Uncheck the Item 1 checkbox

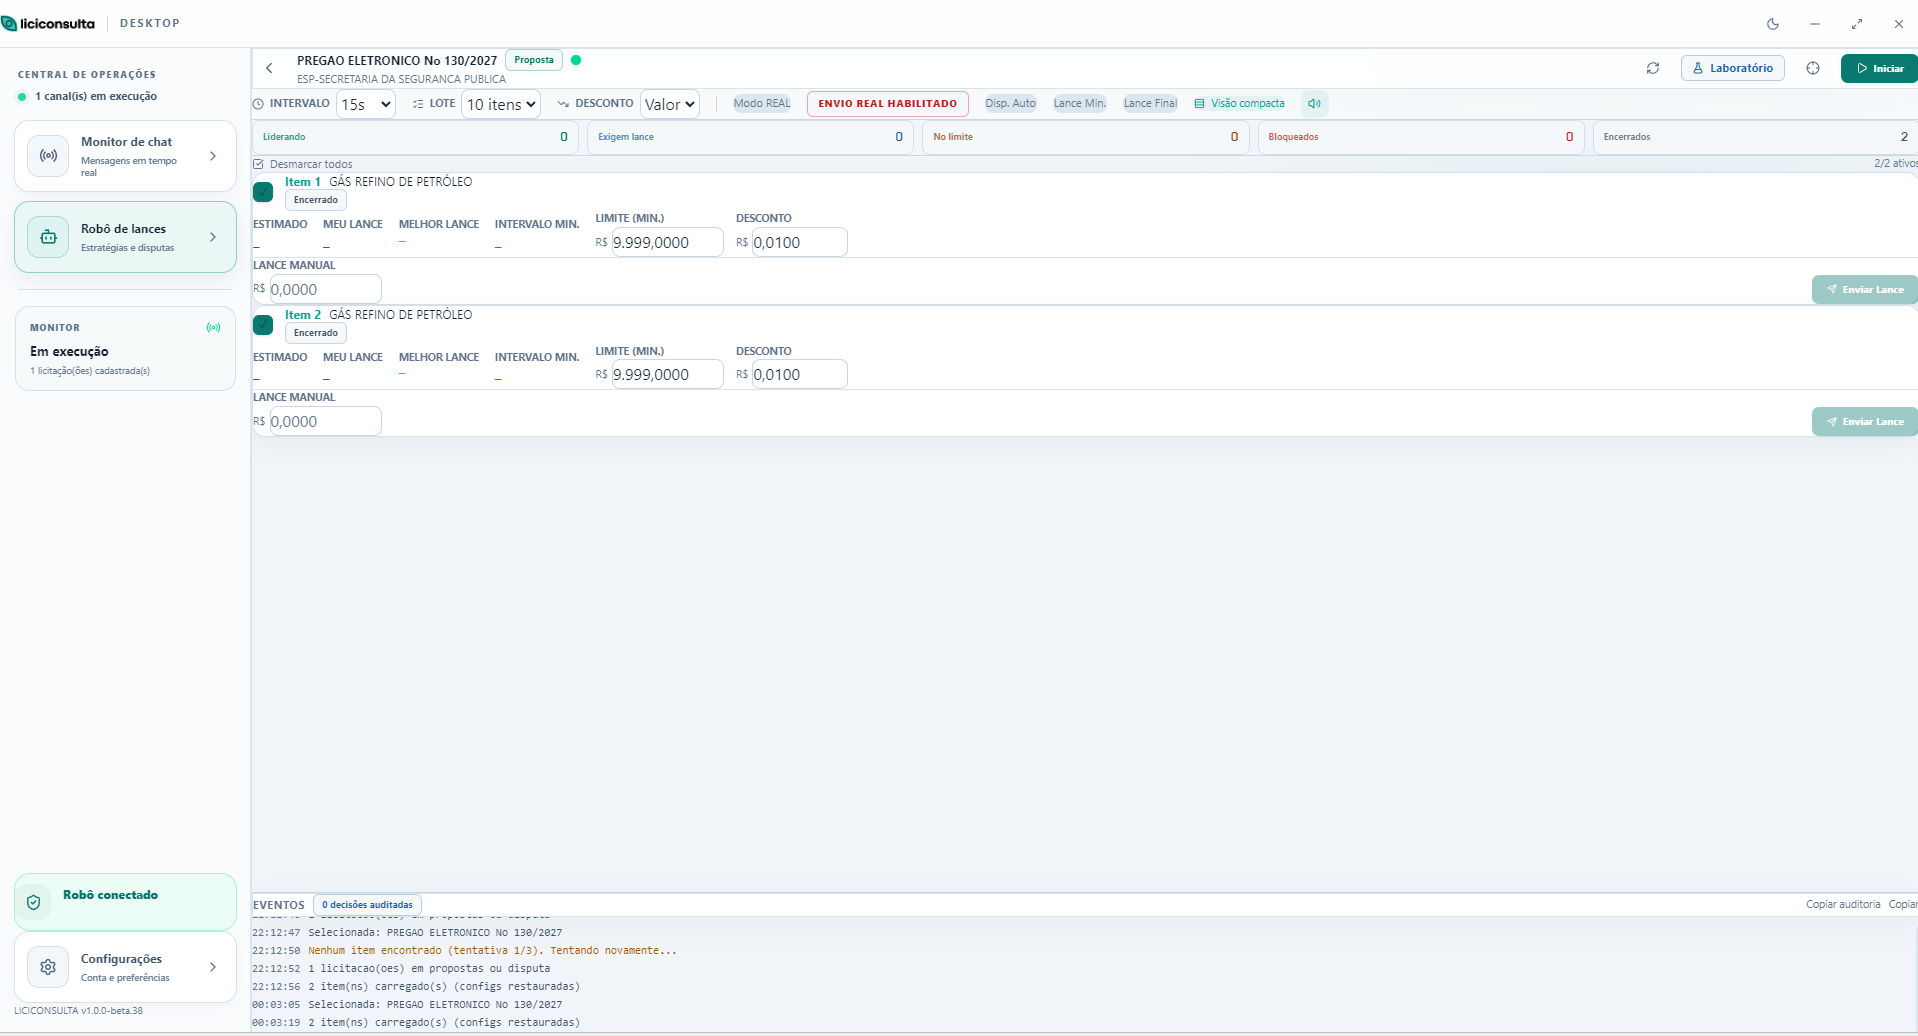pos(263,192)
